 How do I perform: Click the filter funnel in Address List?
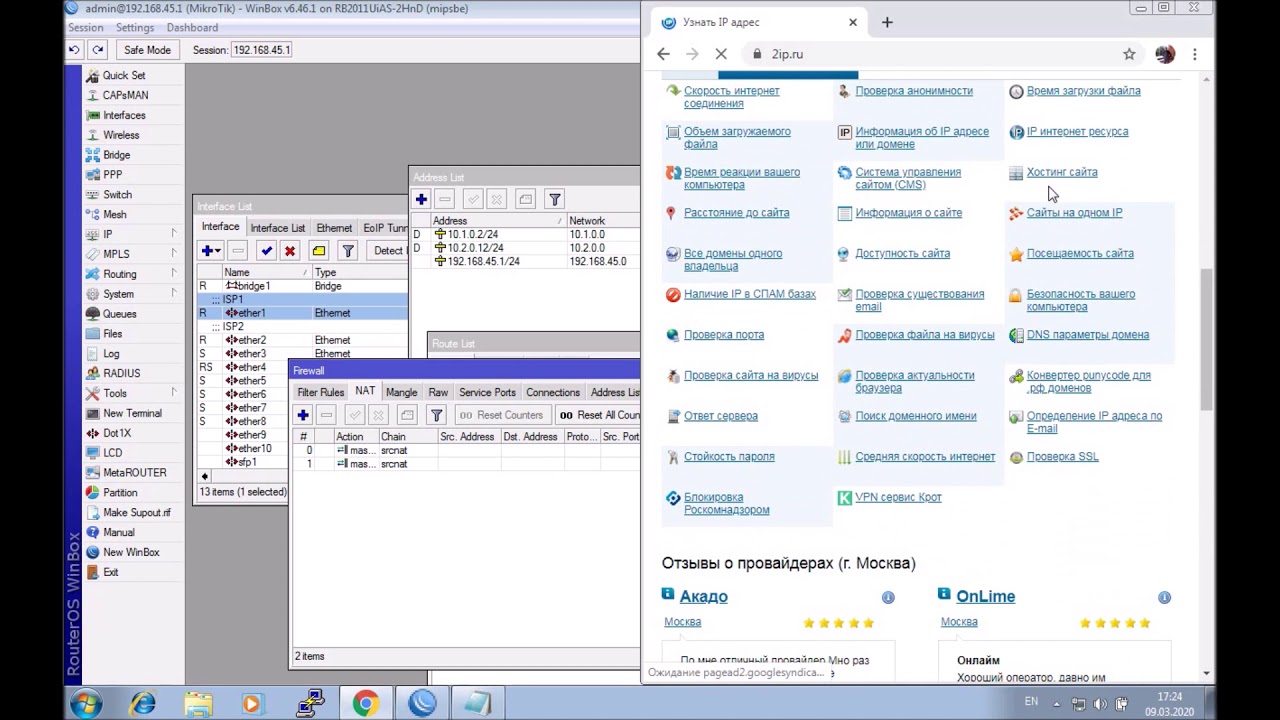[555, 199]
